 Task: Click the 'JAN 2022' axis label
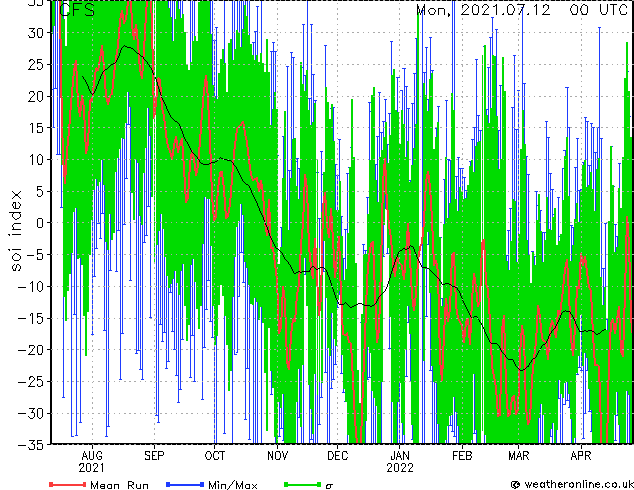pos(400,461)
